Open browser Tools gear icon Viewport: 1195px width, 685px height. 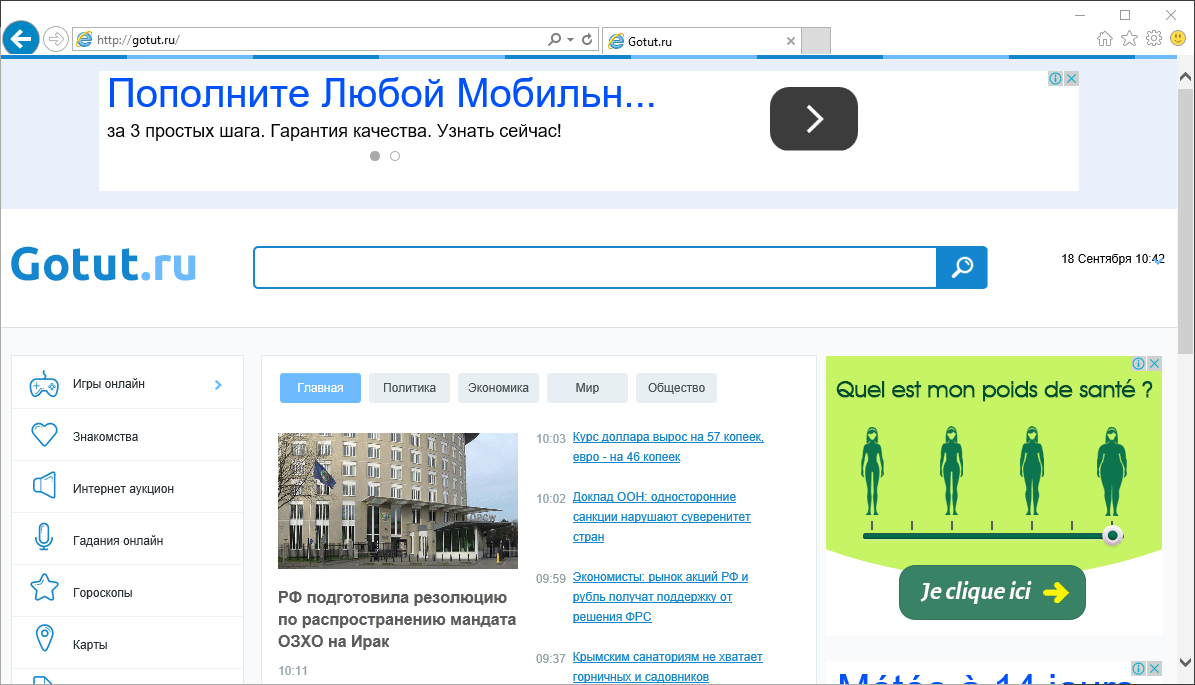coord(1154,38)
